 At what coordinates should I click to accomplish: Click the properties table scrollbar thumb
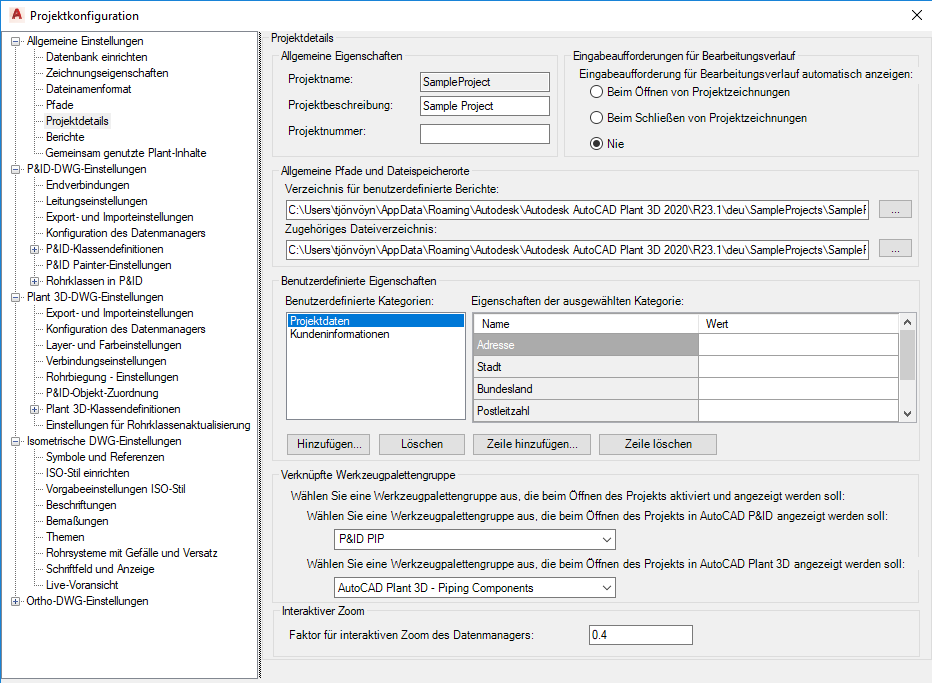907,355
